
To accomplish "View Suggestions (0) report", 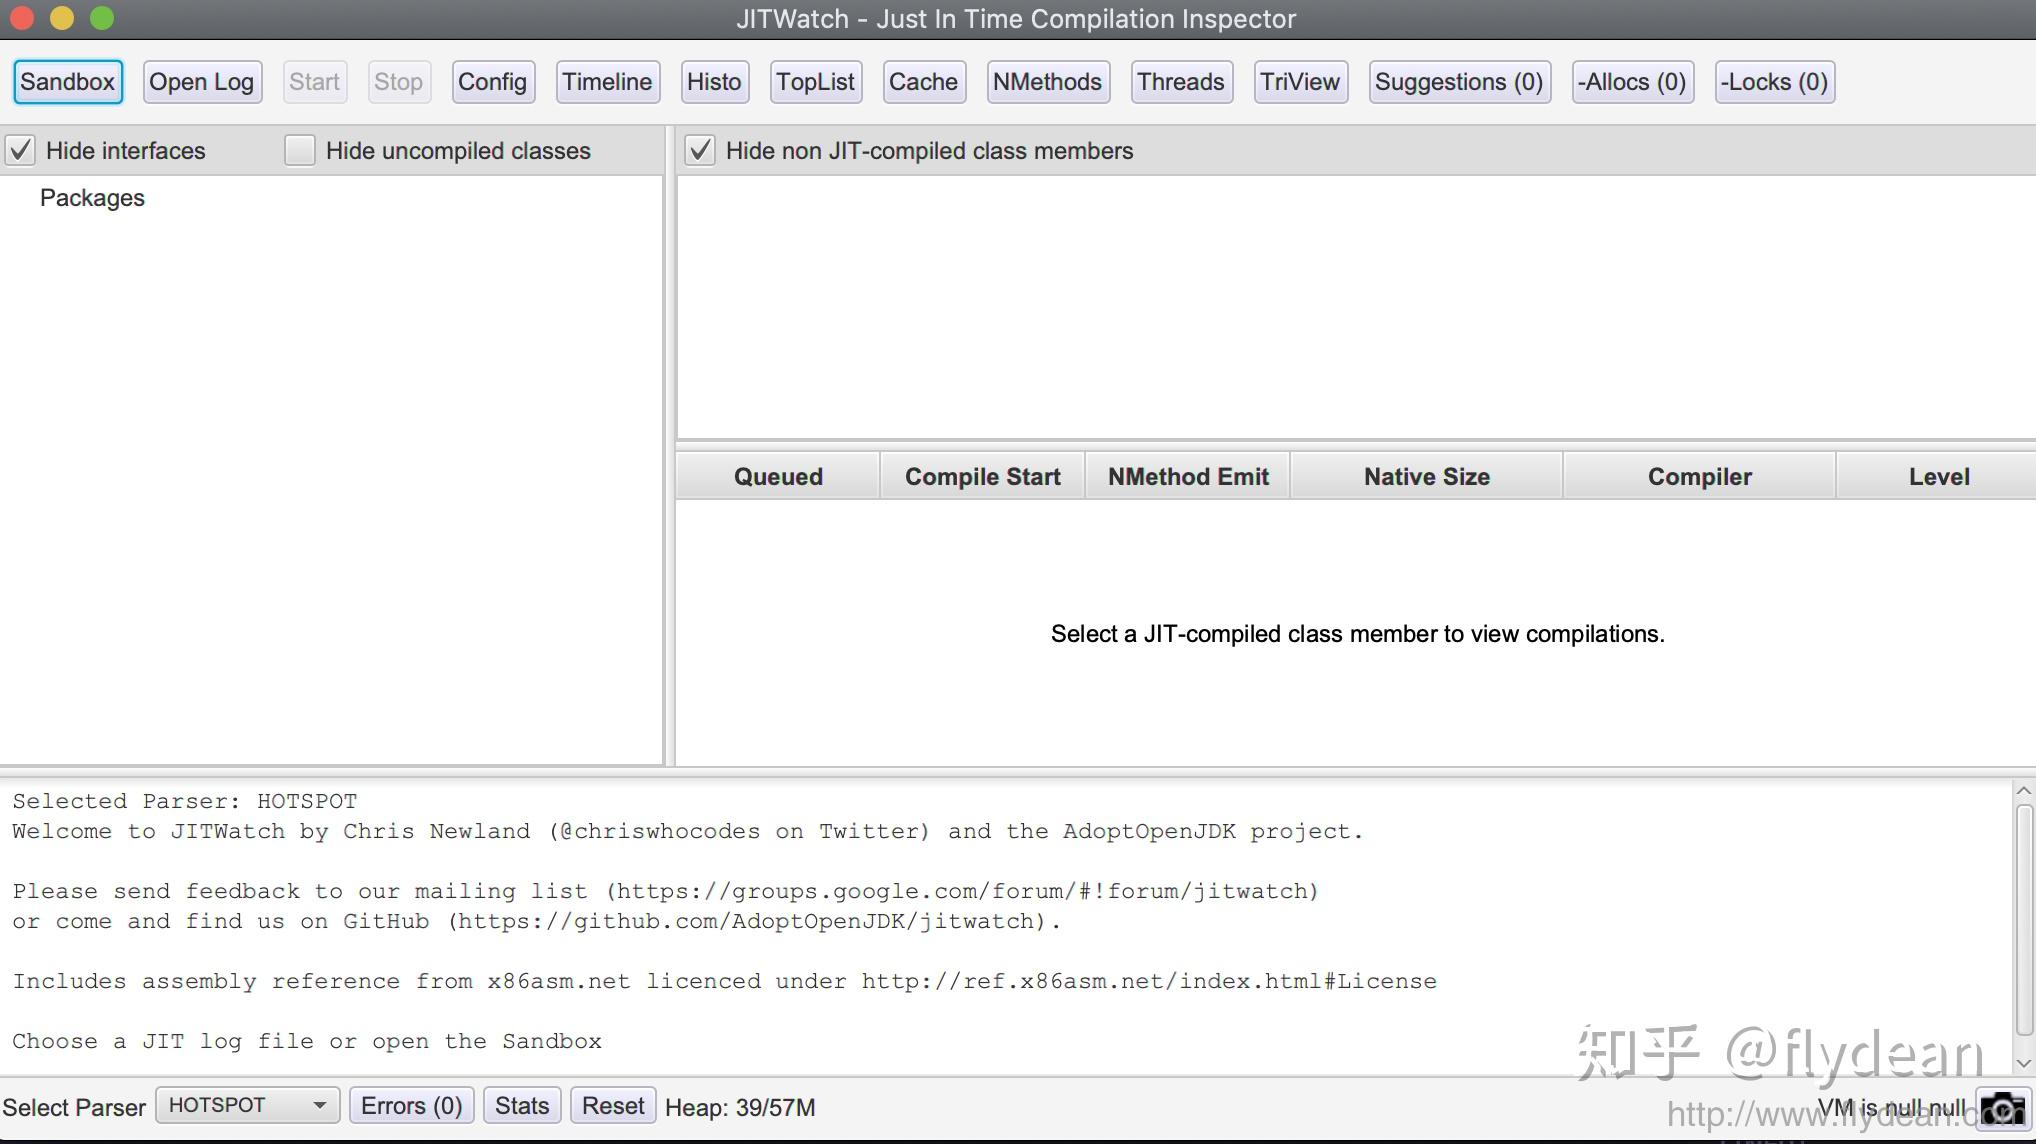I will 1458,82.
